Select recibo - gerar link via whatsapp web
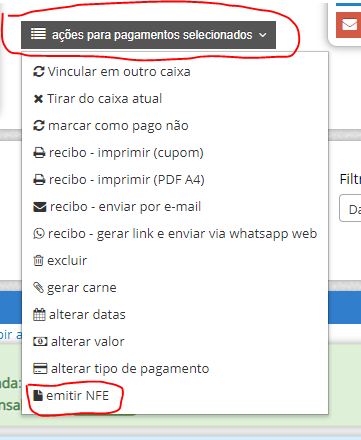This screenshot has height=440, width=361. [x=175, y=234]
